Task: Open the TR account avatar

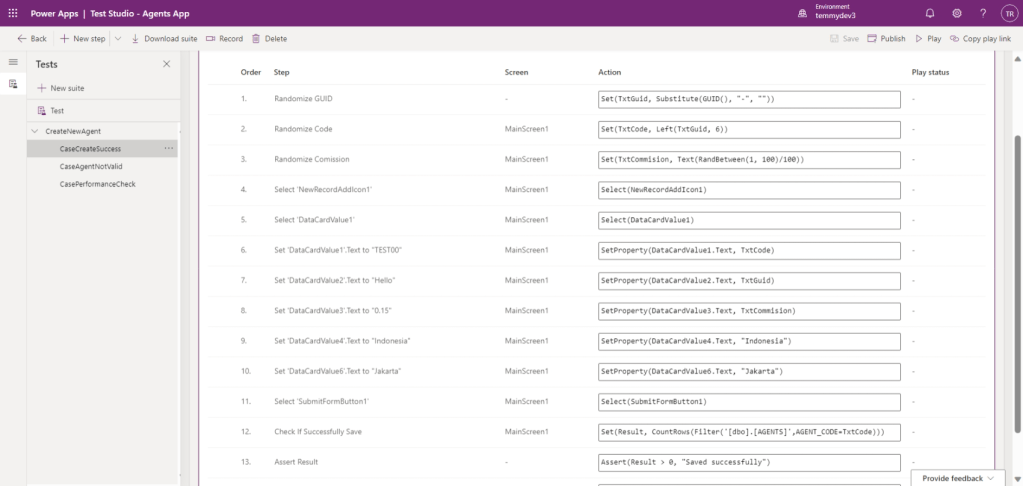Action: click(x=1009, y=13)
